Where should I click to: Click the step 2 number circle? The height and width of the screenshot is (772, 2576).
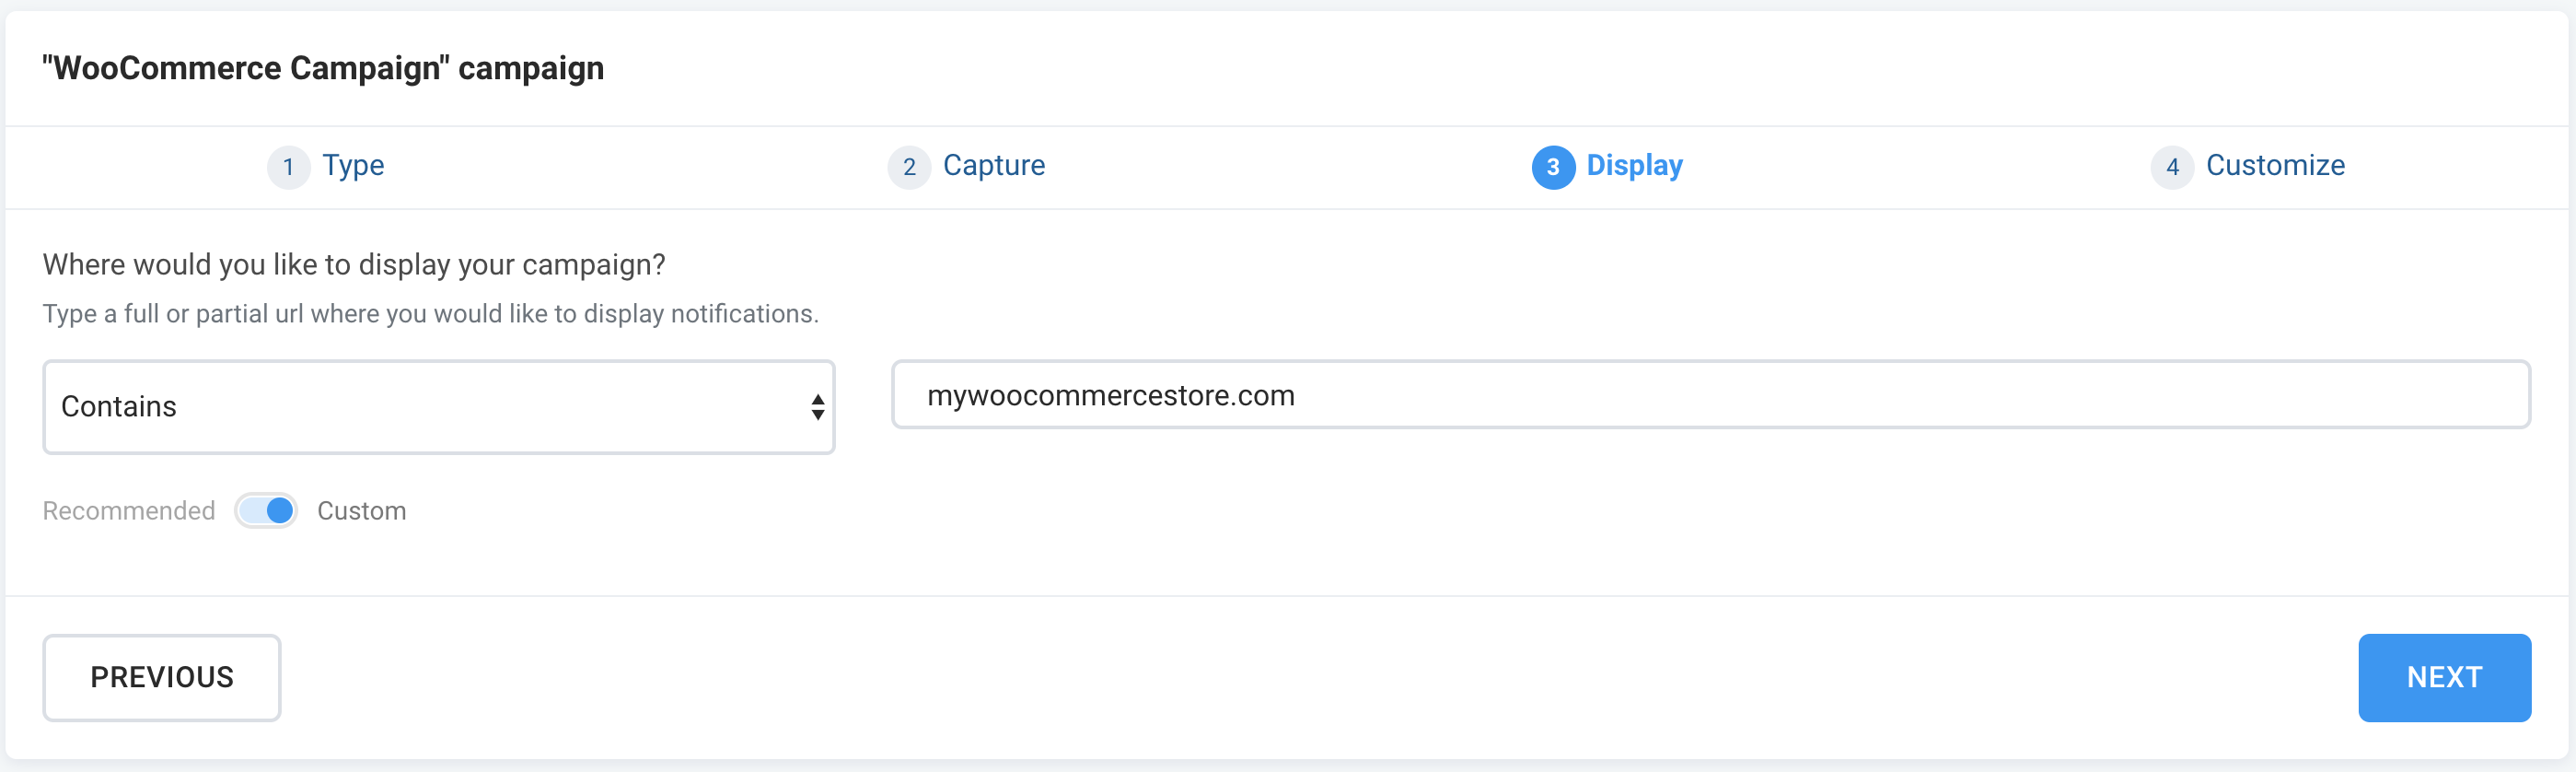click(909, 167)
